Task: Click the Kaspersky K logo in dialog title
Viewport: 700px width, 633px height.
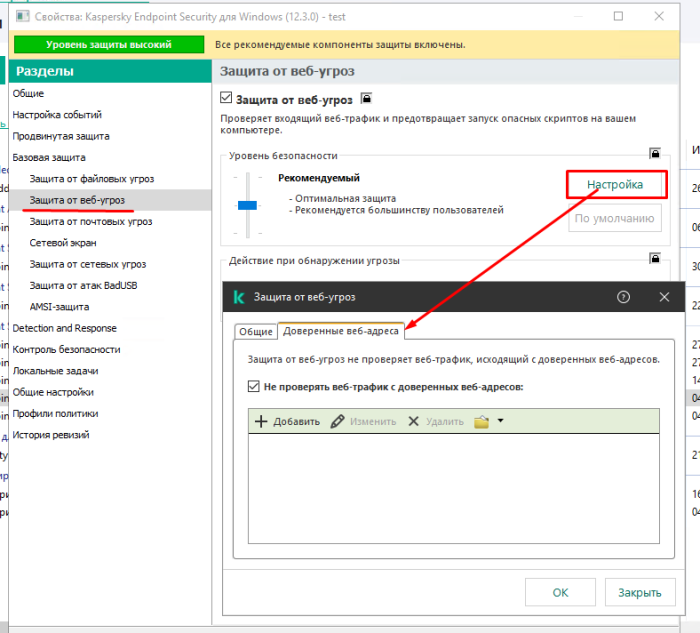Action: (239, 297)
